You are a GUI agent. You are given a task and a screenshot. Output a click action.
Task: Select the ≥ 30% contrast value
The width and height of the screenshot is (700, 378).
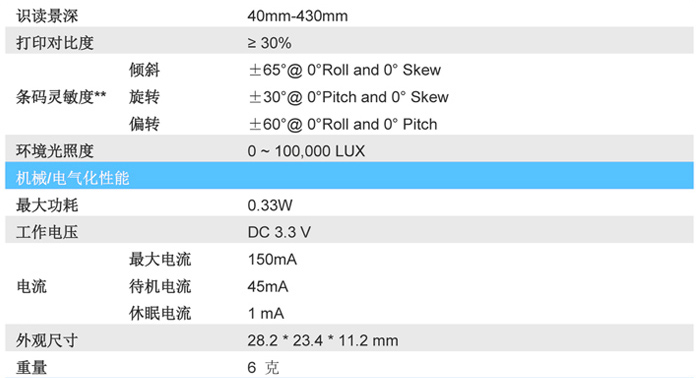tap(269, 43)
